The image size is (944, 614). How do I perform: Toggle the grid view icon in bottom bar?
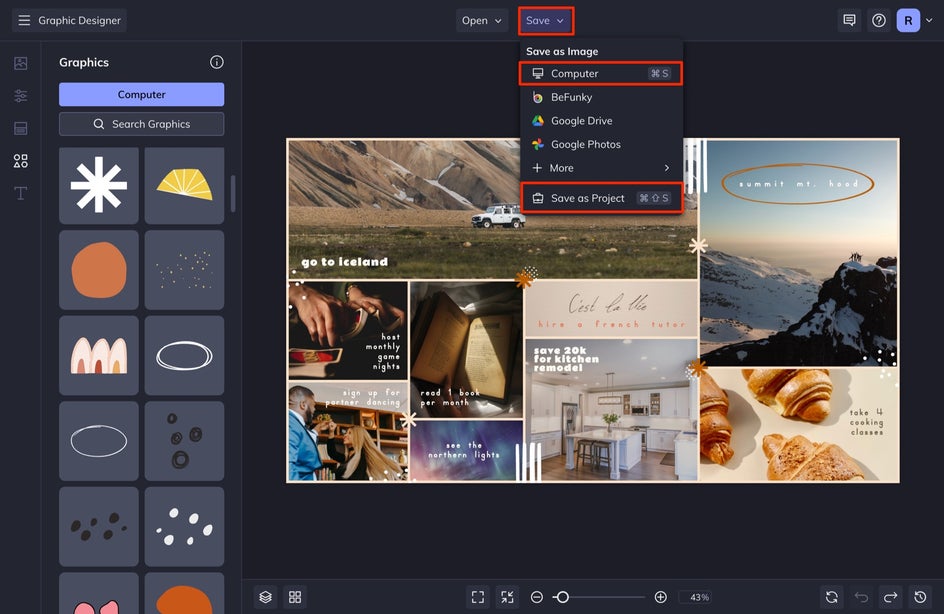(x=295, y=597)
